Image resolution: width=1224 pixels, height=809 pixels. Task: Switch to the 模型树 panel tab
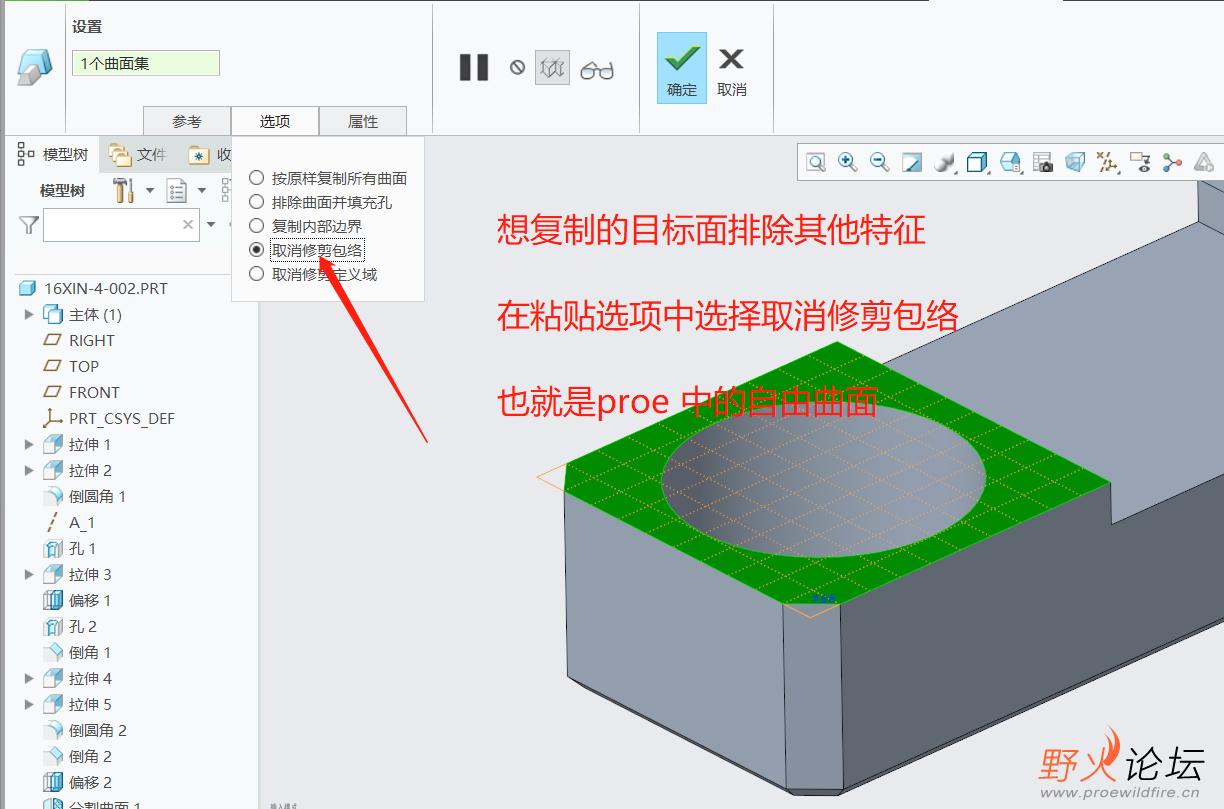point(53,154)
